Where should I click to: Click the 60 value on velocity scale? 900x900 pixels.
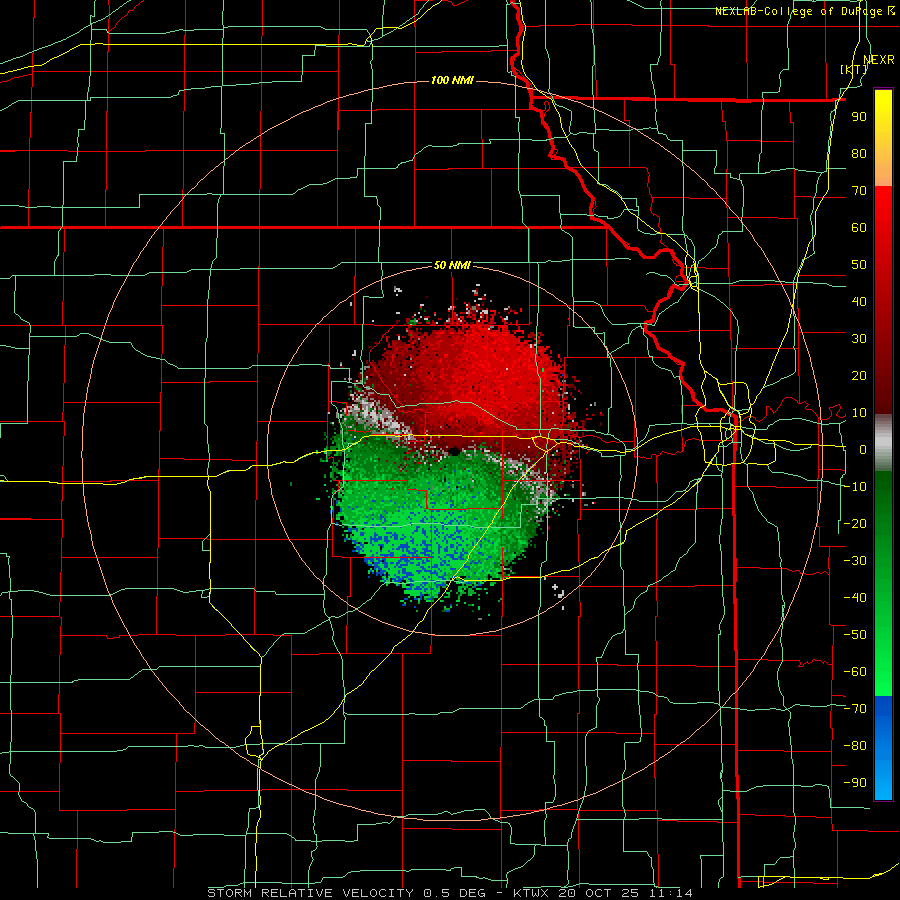point(859,228)
